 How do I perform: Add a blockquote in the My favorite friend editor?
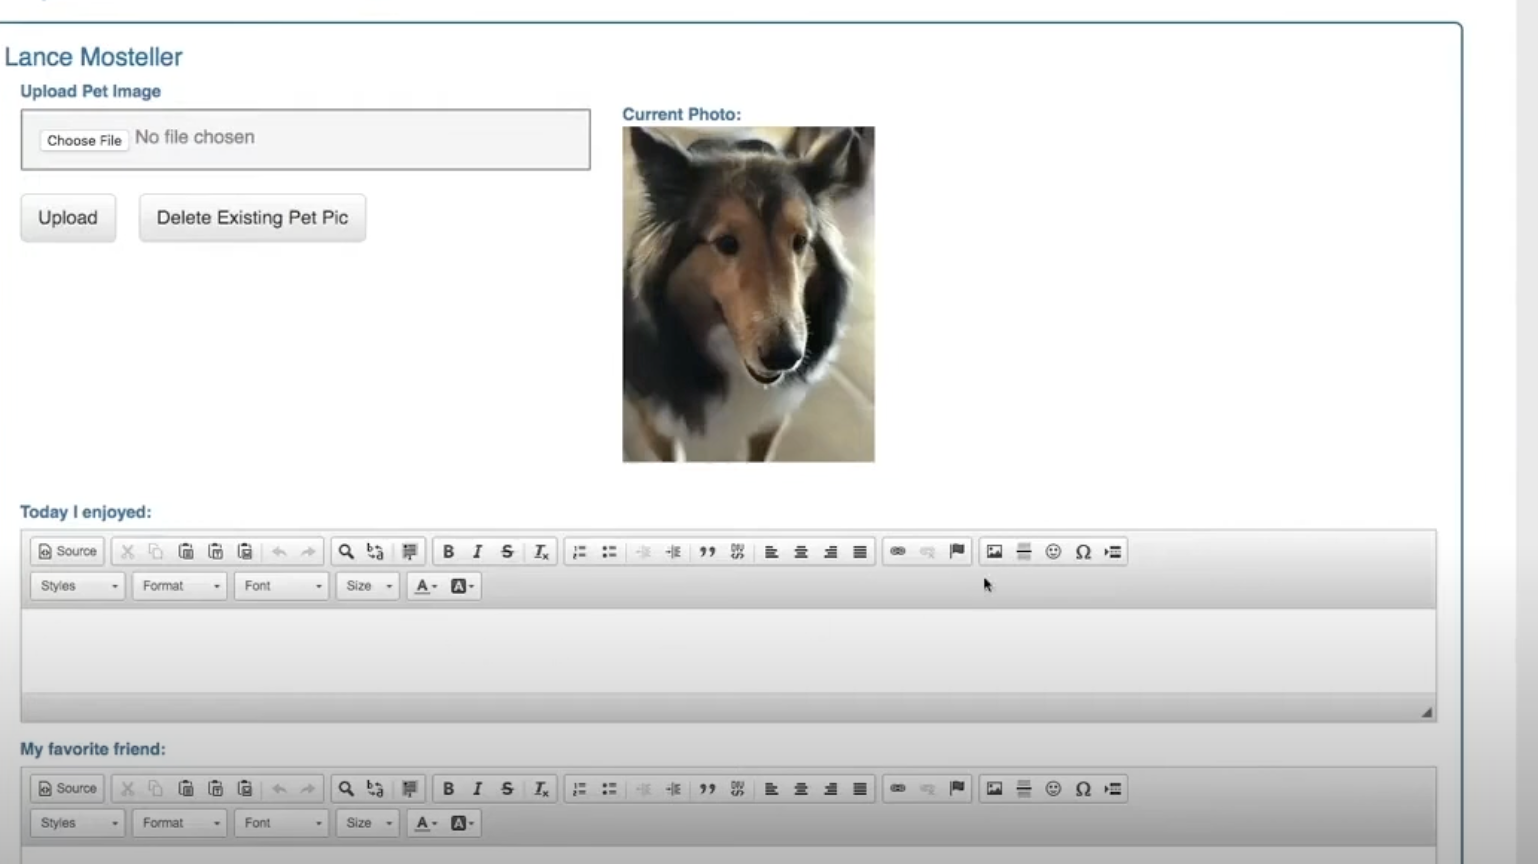point(709,788)
